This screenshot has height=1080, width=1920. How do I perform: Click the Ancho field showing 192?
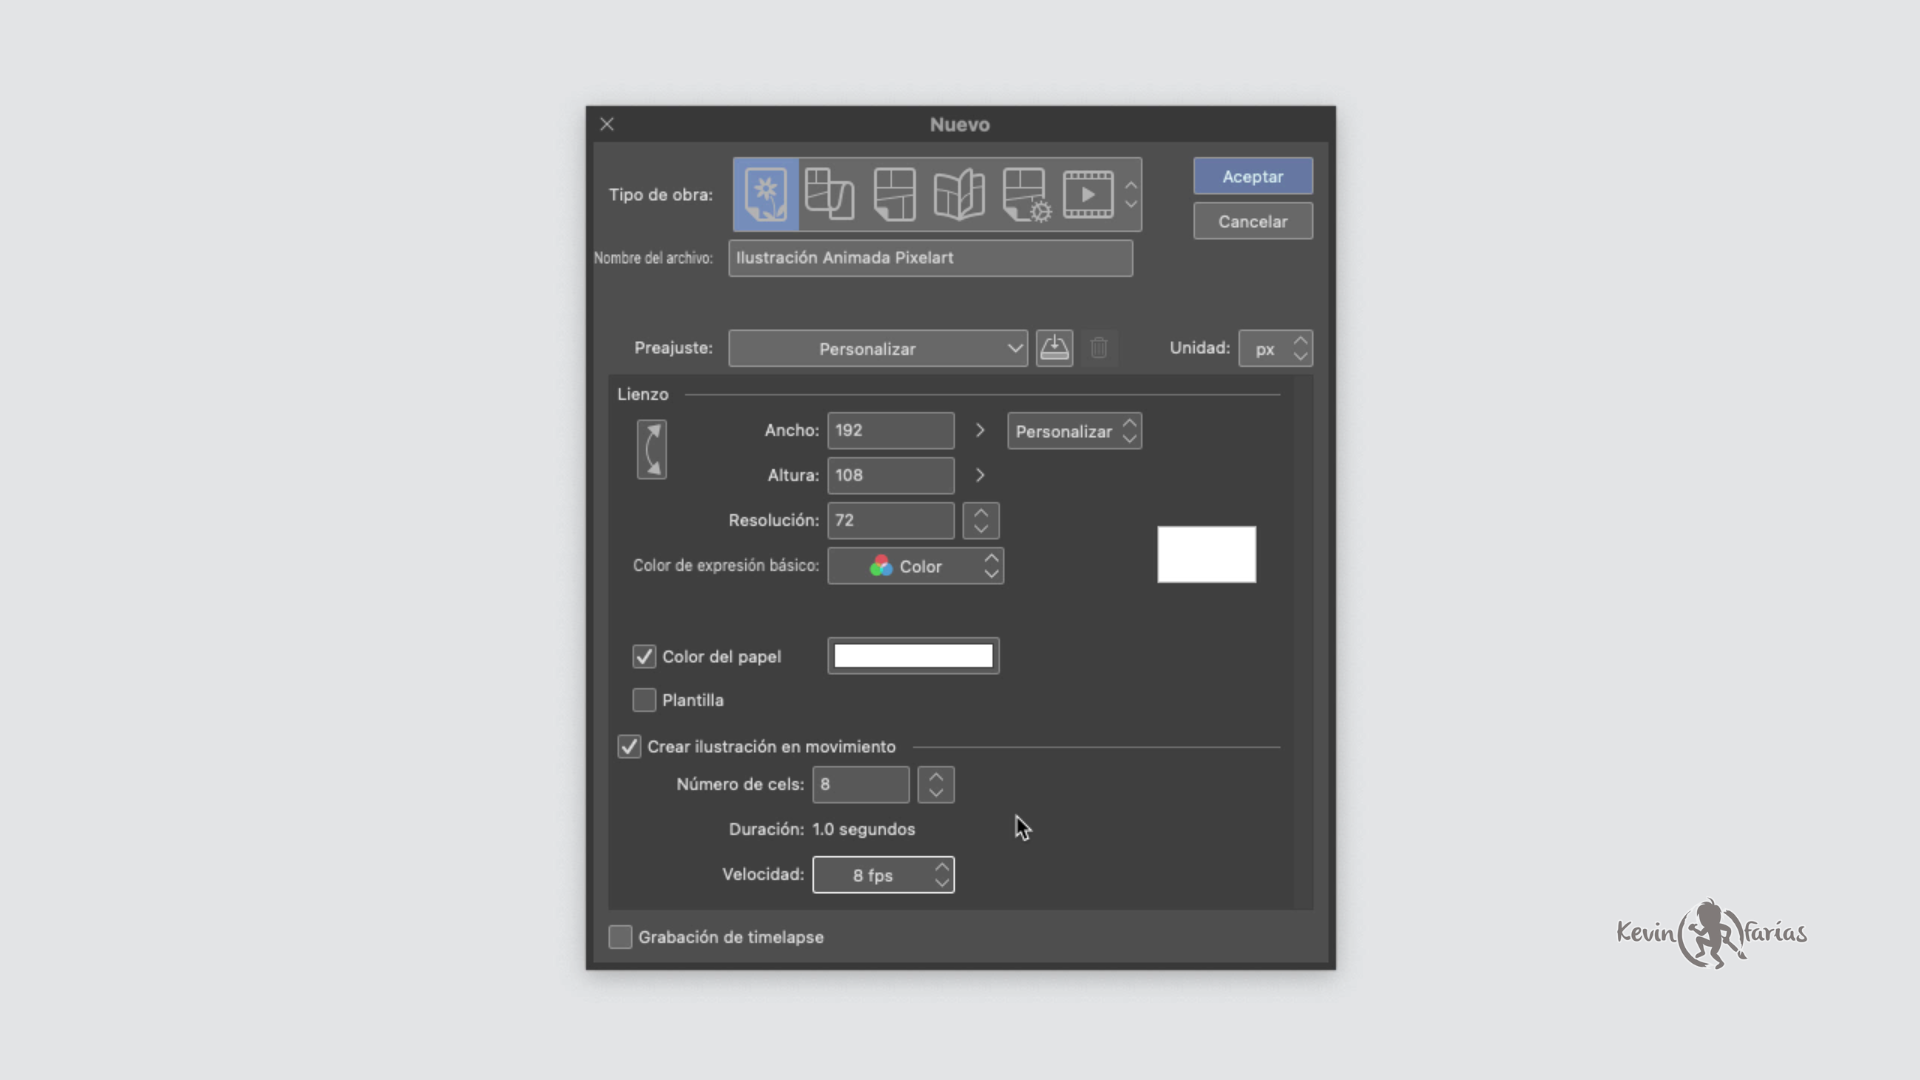(891, 430)
